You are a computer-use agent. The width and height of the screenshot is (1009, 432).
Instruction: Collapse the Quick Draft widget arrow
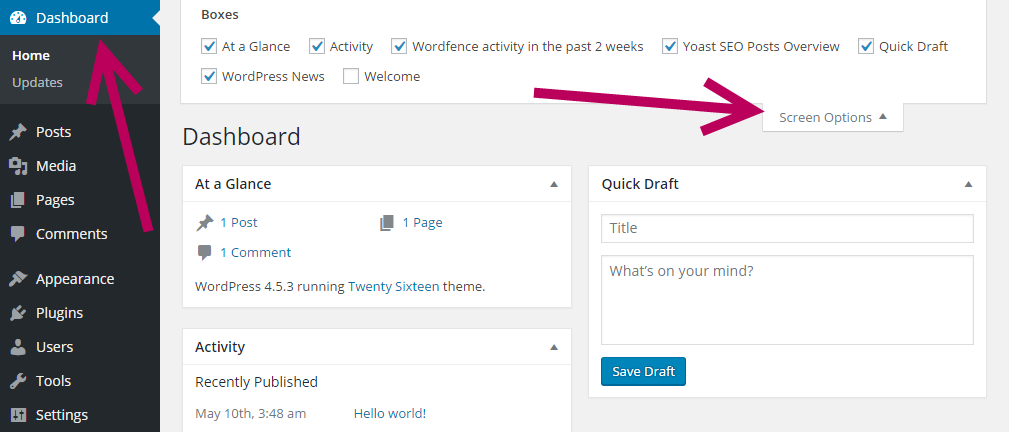click(x=968, y=184)
